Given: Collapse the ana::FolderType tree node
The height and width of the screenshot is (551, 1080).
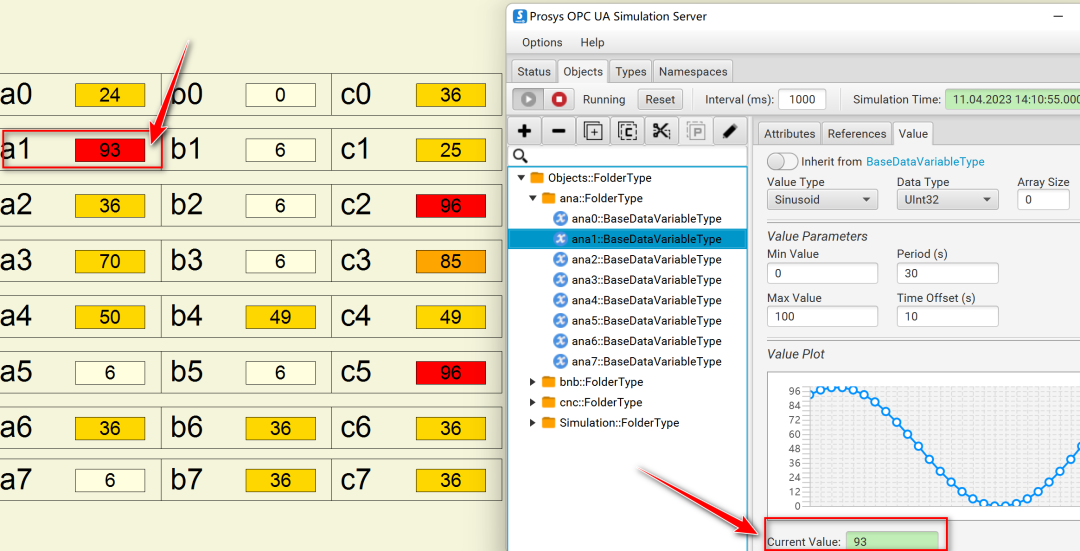Looking at the screenshot, I should 533,198.
